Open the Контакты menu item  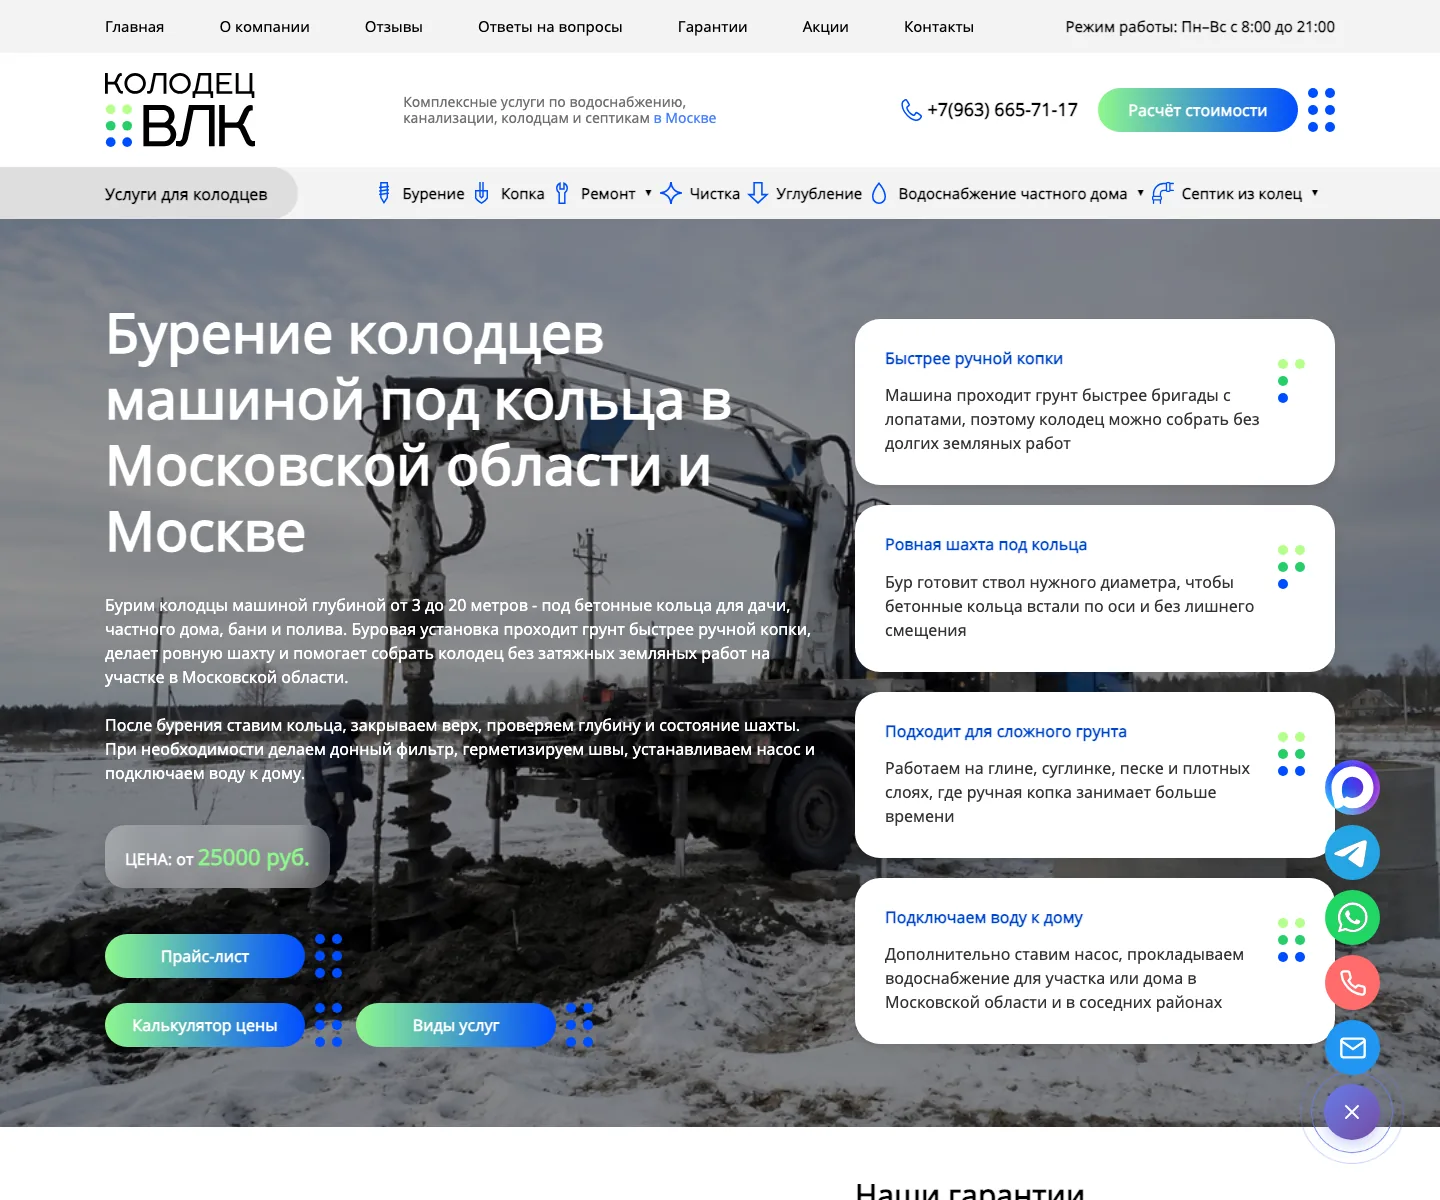coord(938,27)
